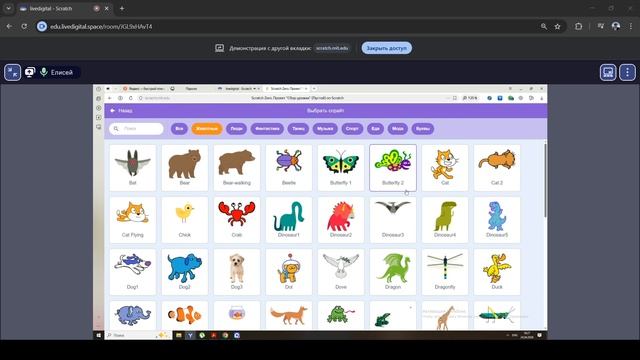Open livedigital more options menu
640x360 pixels.
pyautogui.click(x=627, y=72)
